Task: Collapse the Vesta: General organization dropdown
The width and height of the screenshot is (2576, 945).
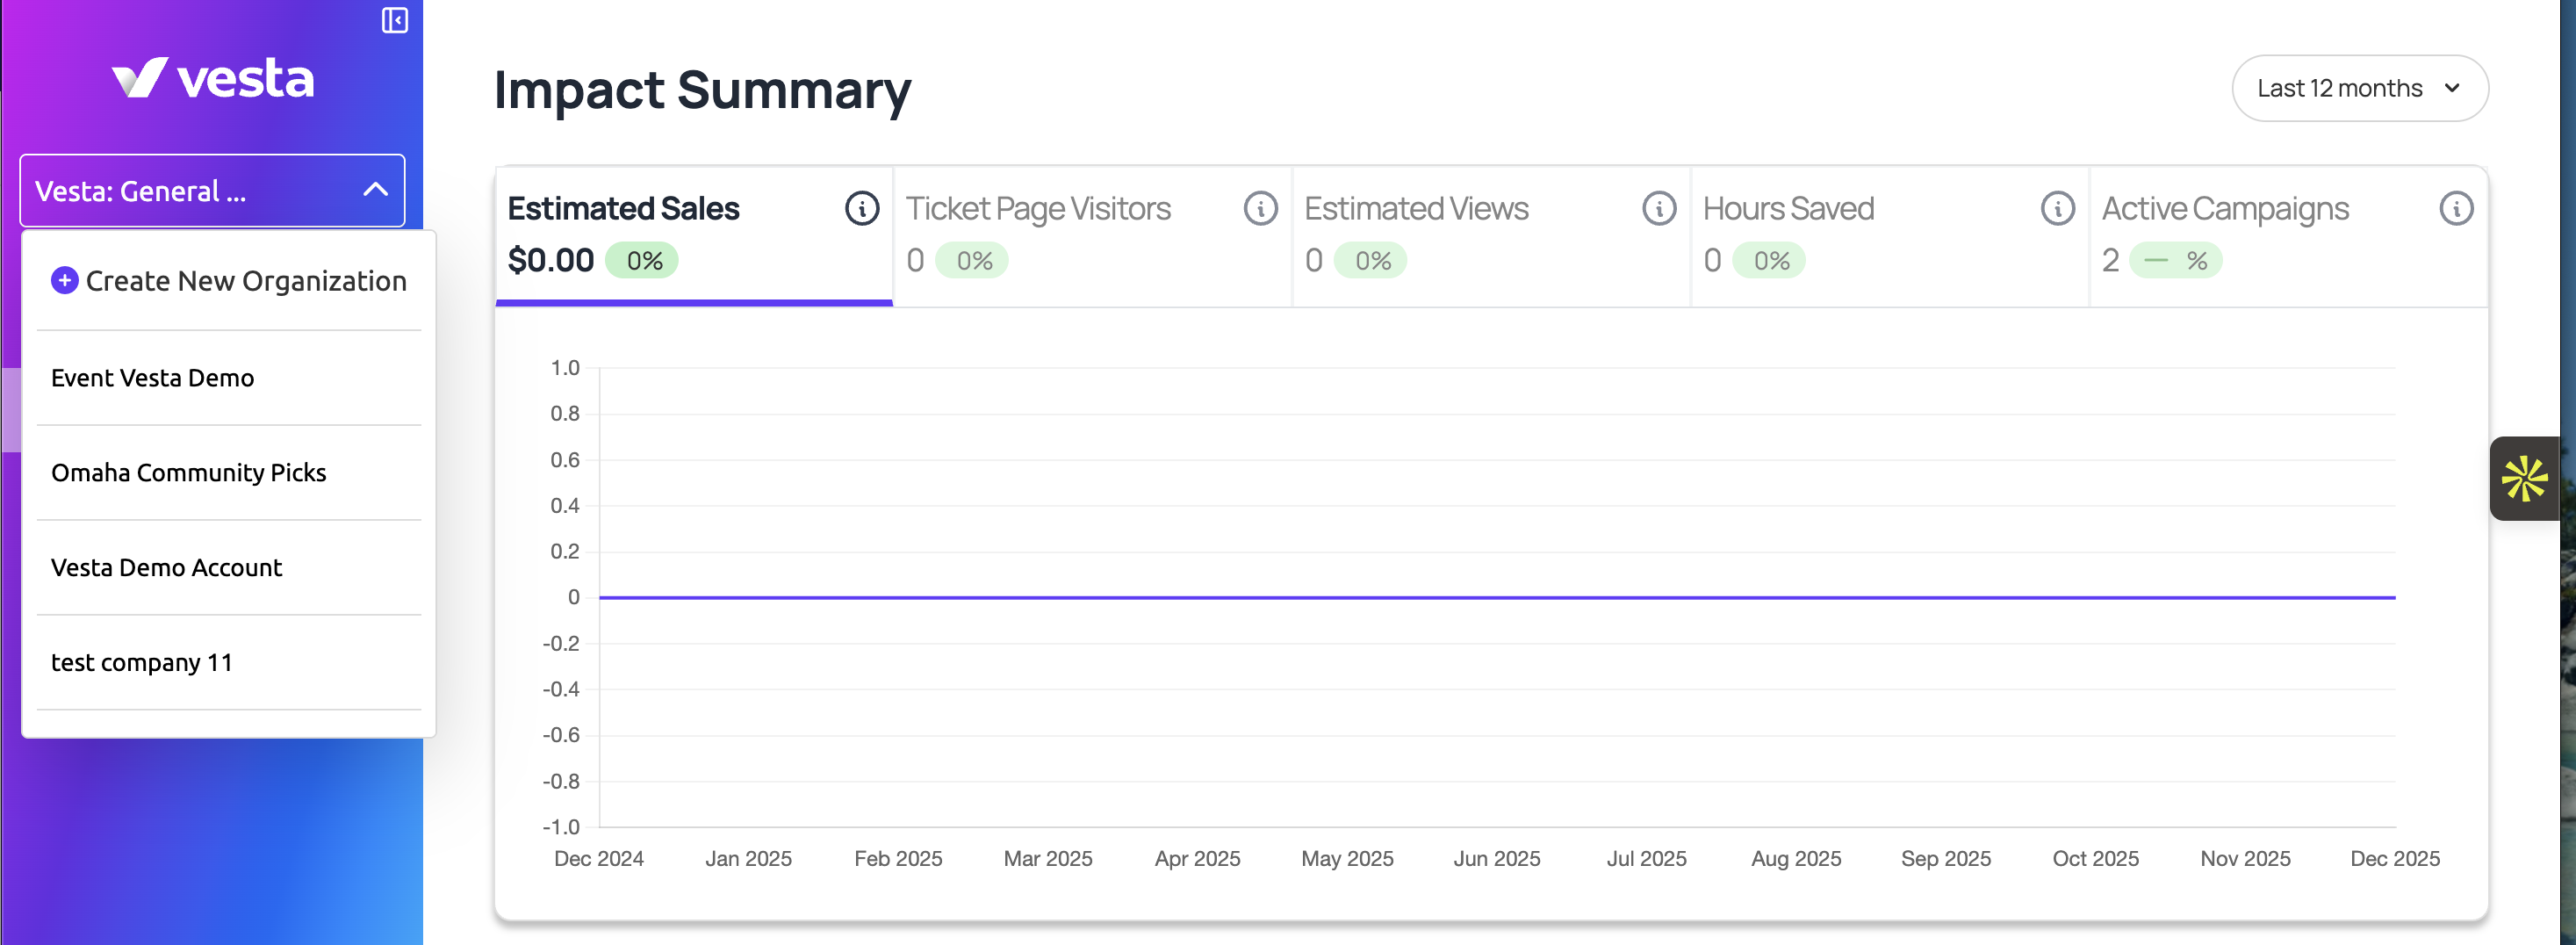Action: coord(212,190)
